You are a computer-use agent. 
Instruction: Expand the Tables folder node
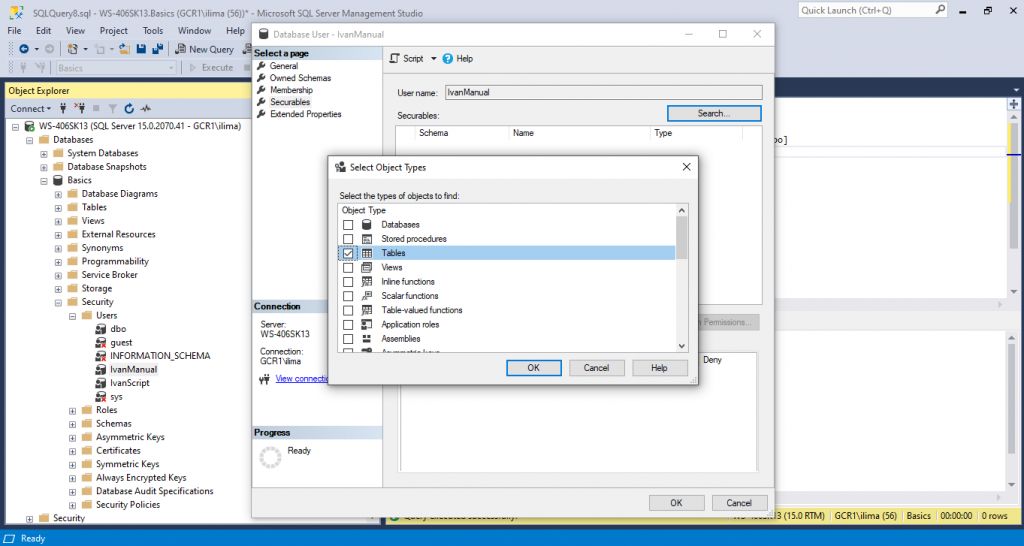point(58,208)
